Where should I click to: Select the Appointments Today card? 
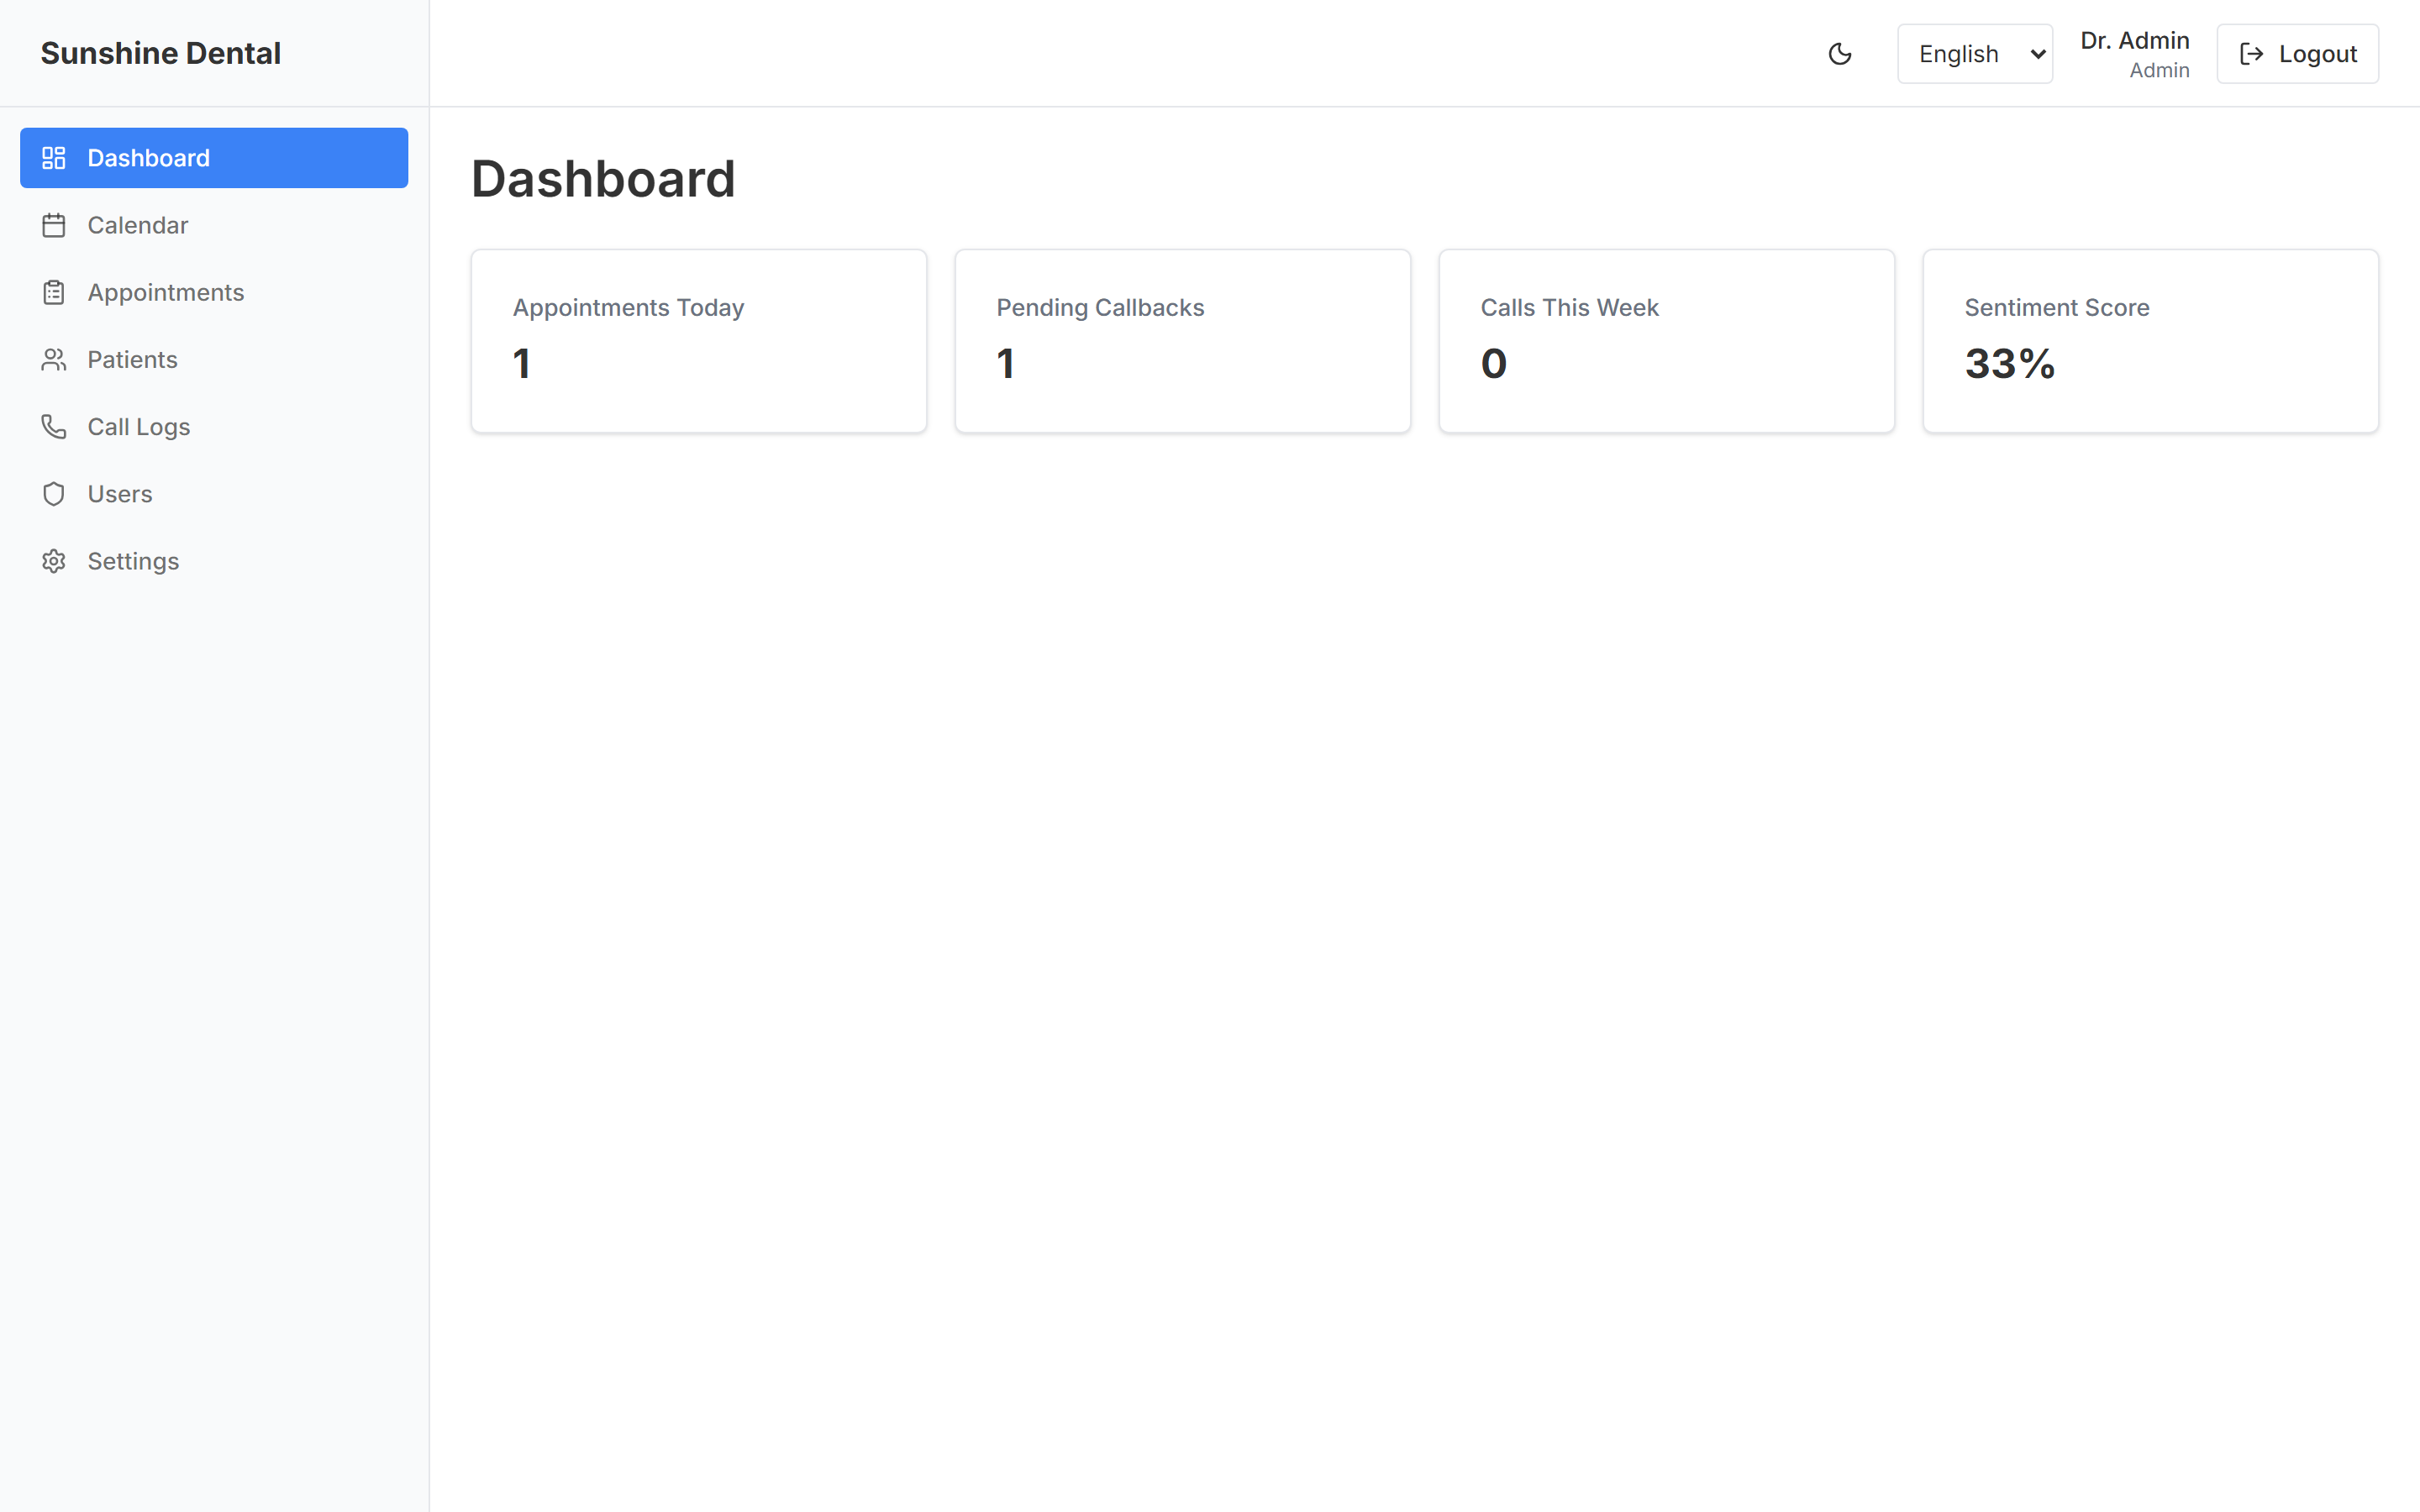pyautogui.click(x=699, y=341)
